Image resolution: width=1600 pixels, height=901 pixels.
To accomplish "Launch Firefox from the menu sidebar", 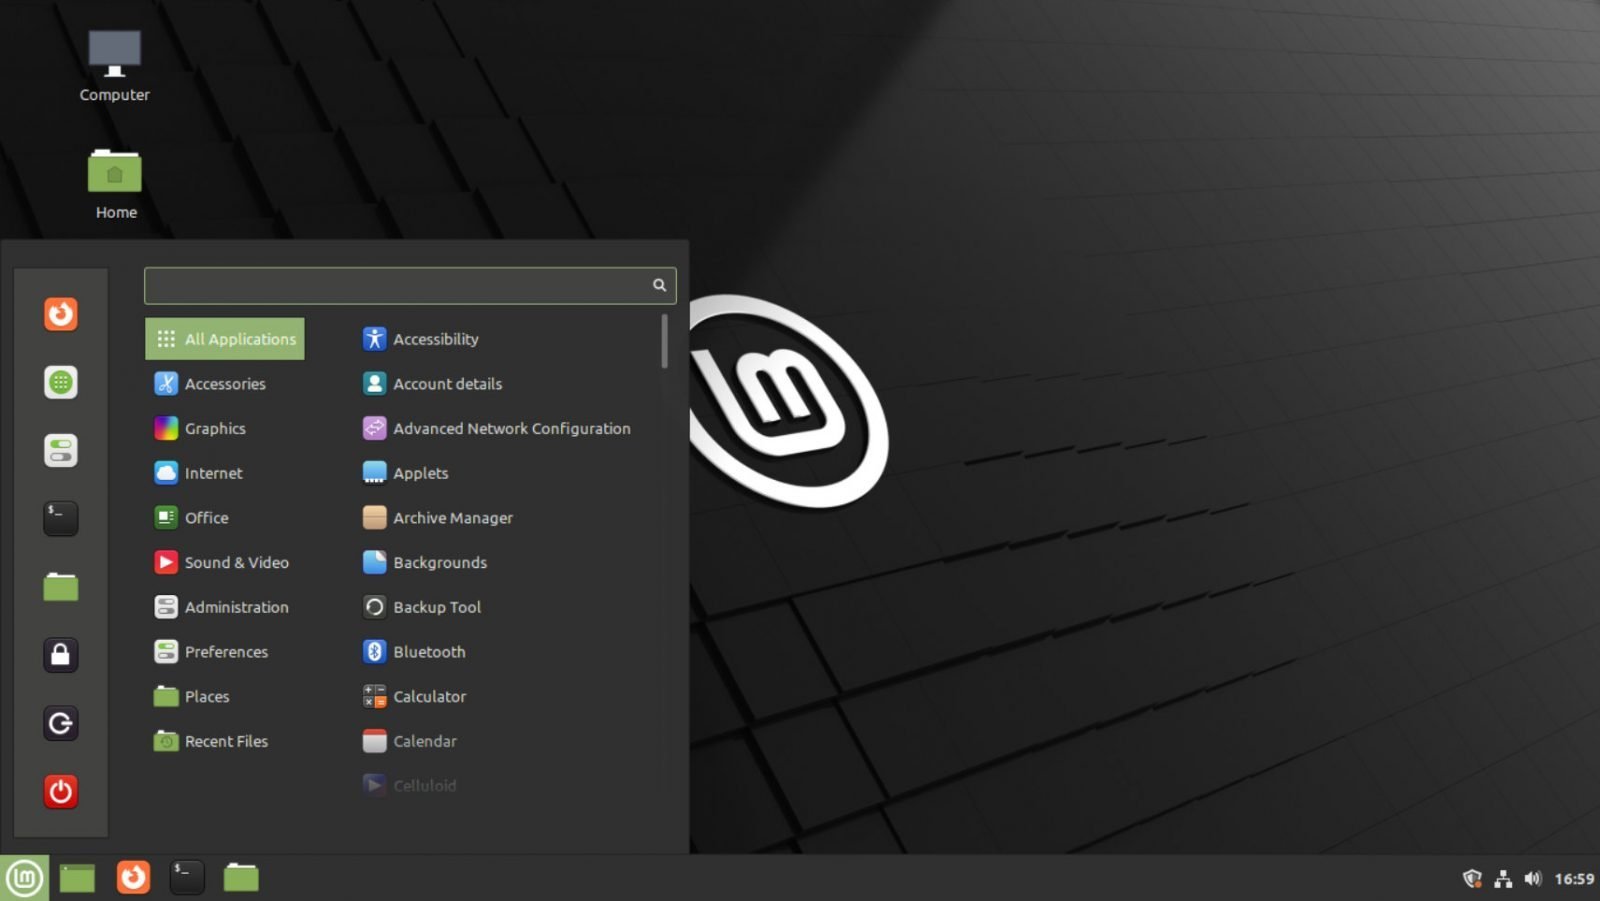I will [60, 314].
